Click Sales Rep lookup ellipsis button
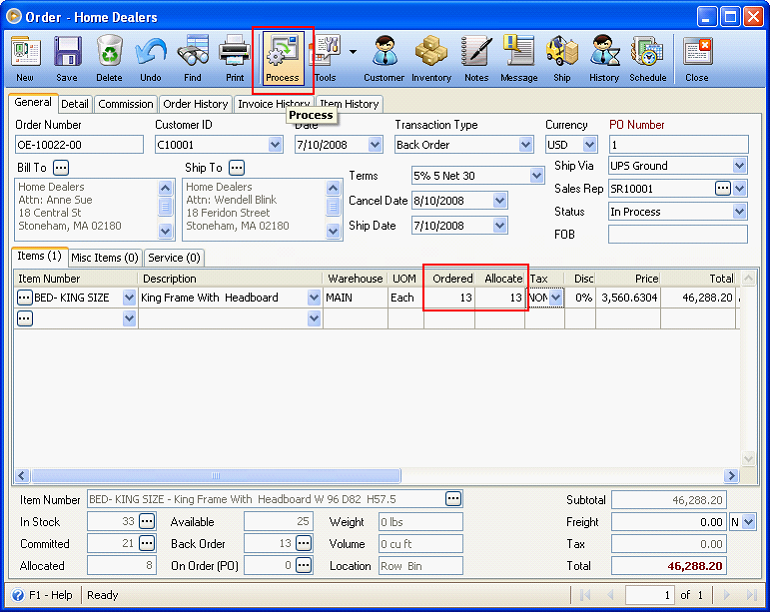The image size is (771, 613). [x=722, y=188]
